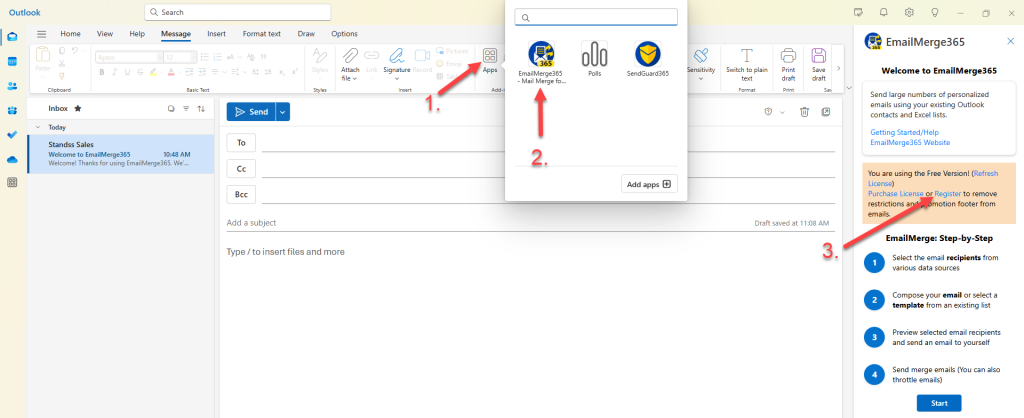Apply italic formatting
The height and width of the screenshot is (418, 1024).
pyautogui.click(x=114, y=72)
